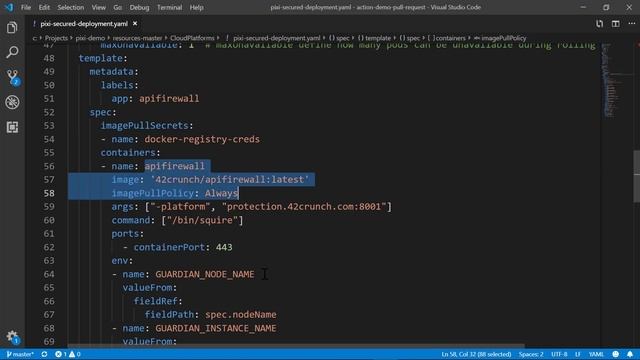
Task: Click the Projects breadcrumb segment
Action: (56, 38)
